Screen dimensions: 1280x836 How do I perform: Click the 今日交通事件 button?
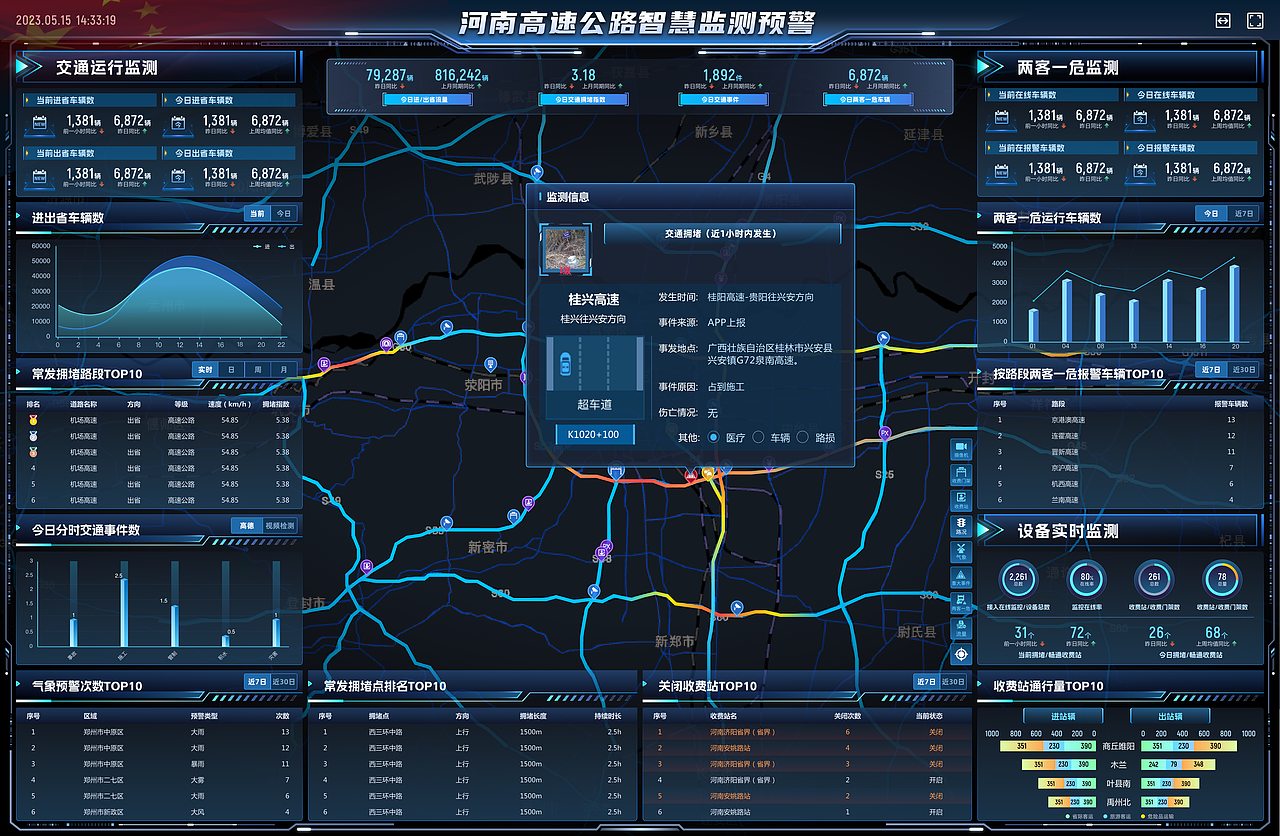point(721,100)
